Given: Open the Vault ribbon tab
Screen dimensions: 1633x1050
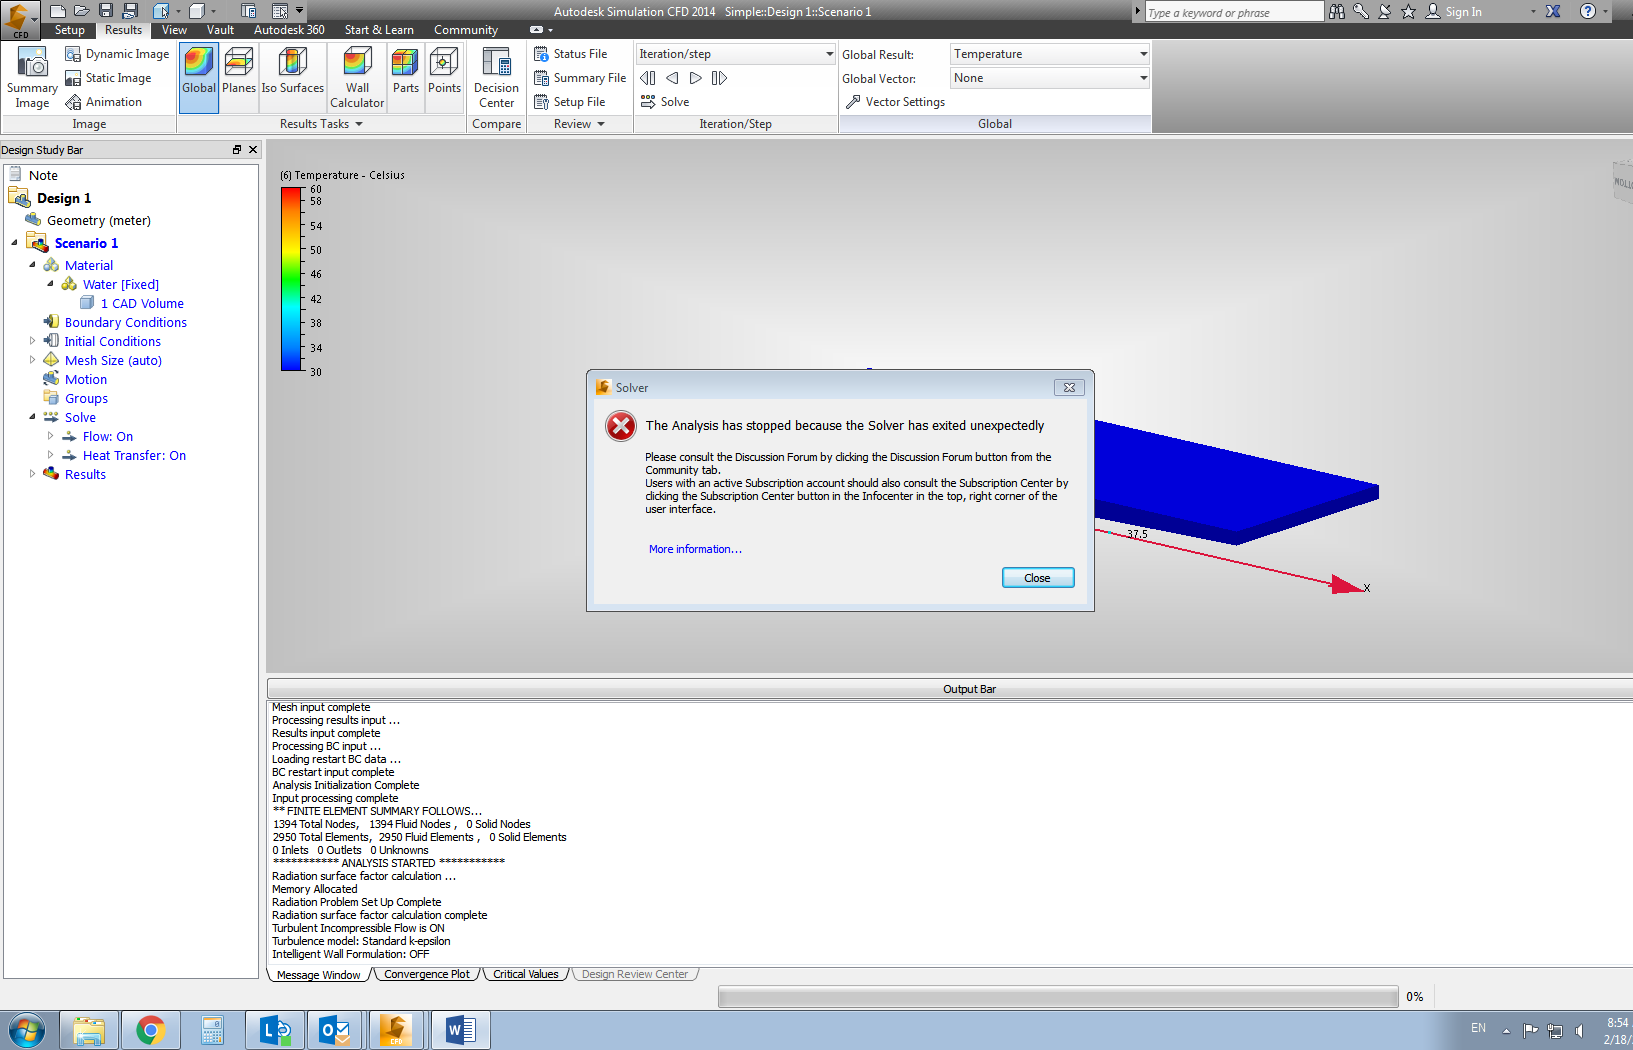Looking at the screenshot, I should pos(220,30).
